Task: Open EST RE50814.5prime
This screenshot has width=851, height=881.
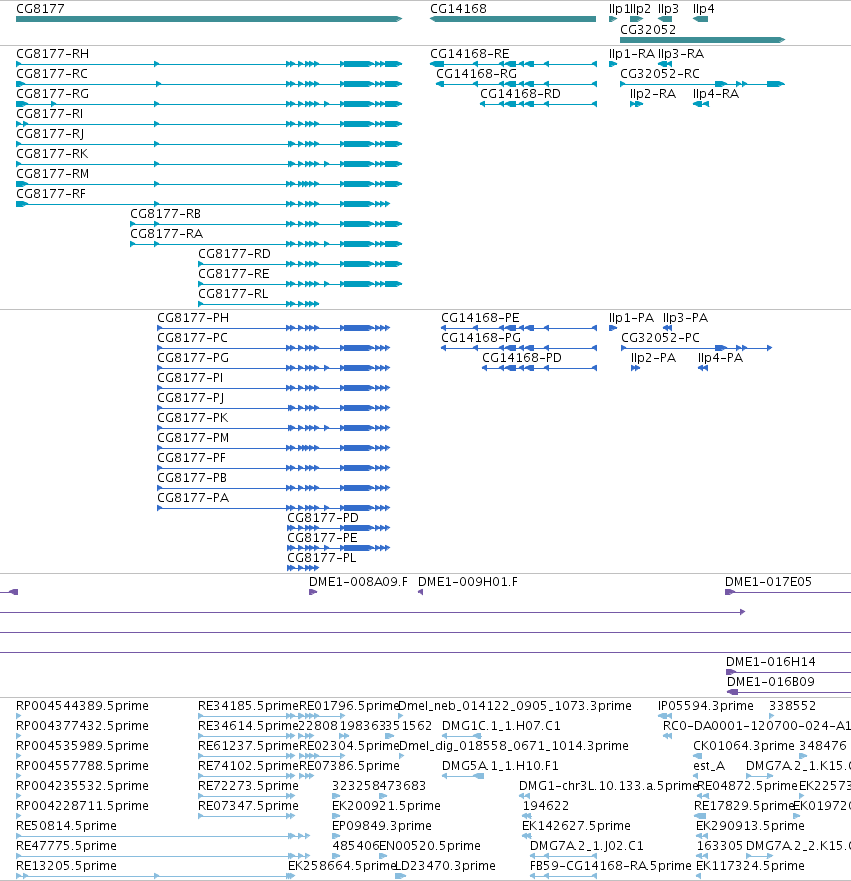Action: [66, 826]
